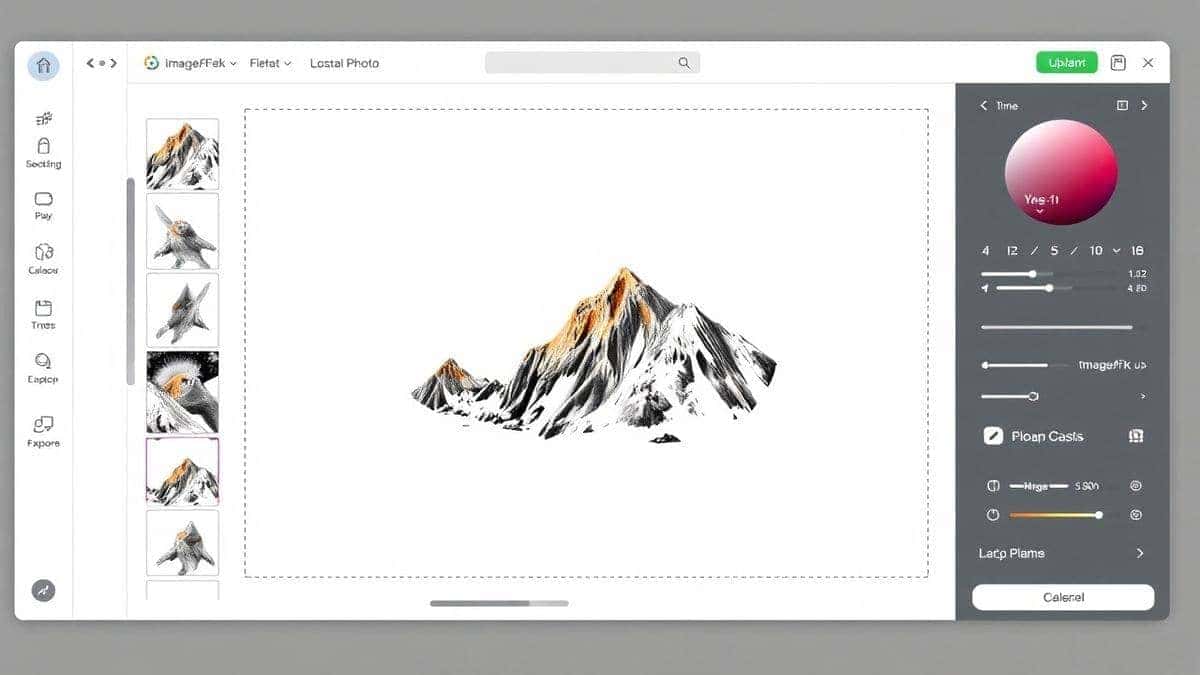Select the fourth dark-background thumbnail
The height and width of the screenshot is (675, 1200).
point(182,391)
